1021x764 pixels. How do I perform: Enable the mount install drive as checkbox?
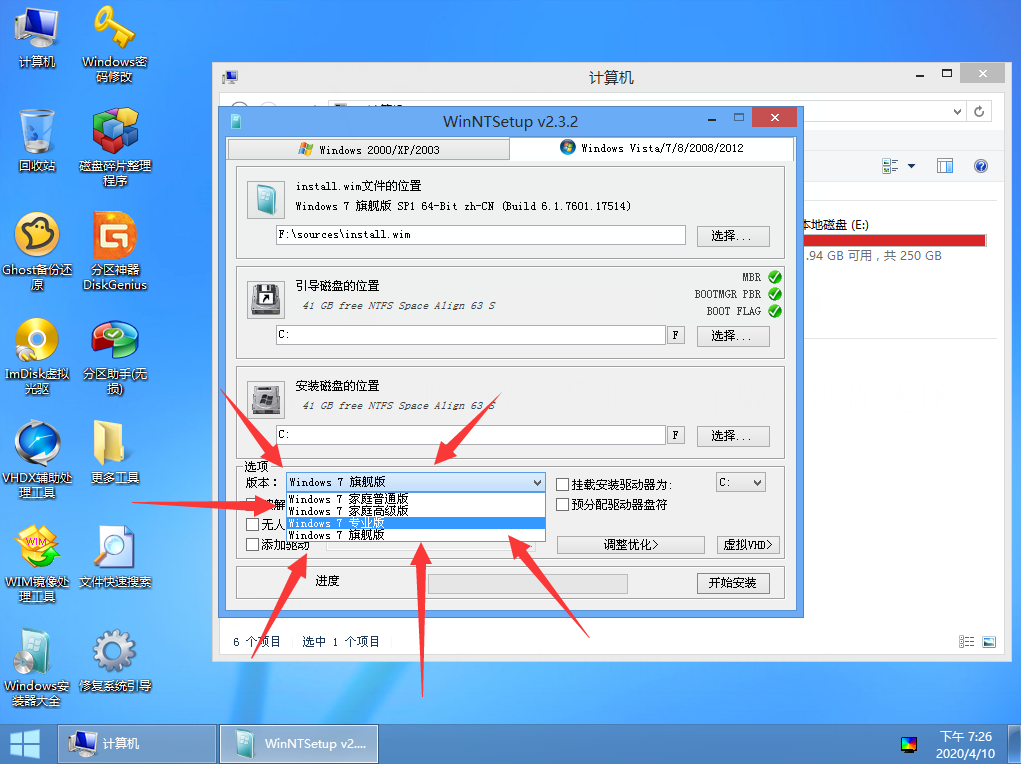click(x=563, y=485)
